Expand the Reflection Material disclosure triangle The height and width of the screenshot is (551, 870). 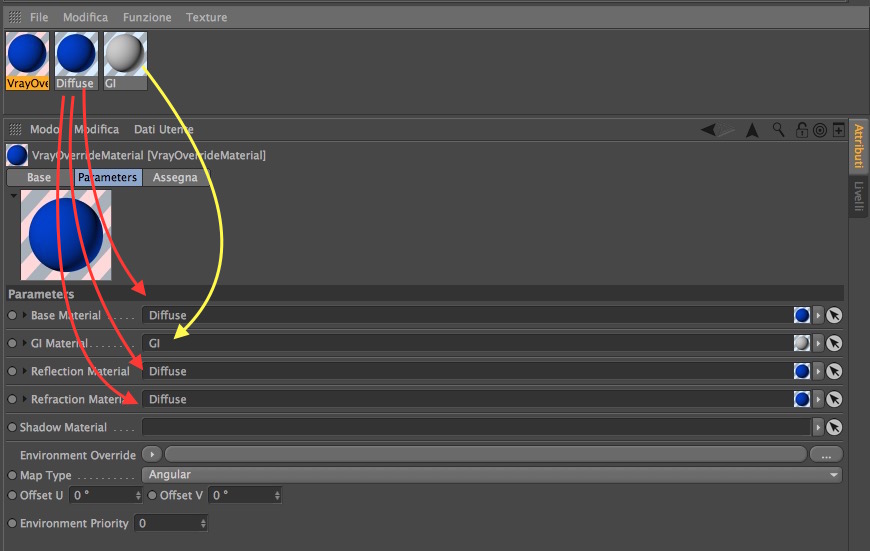point(24,371)
